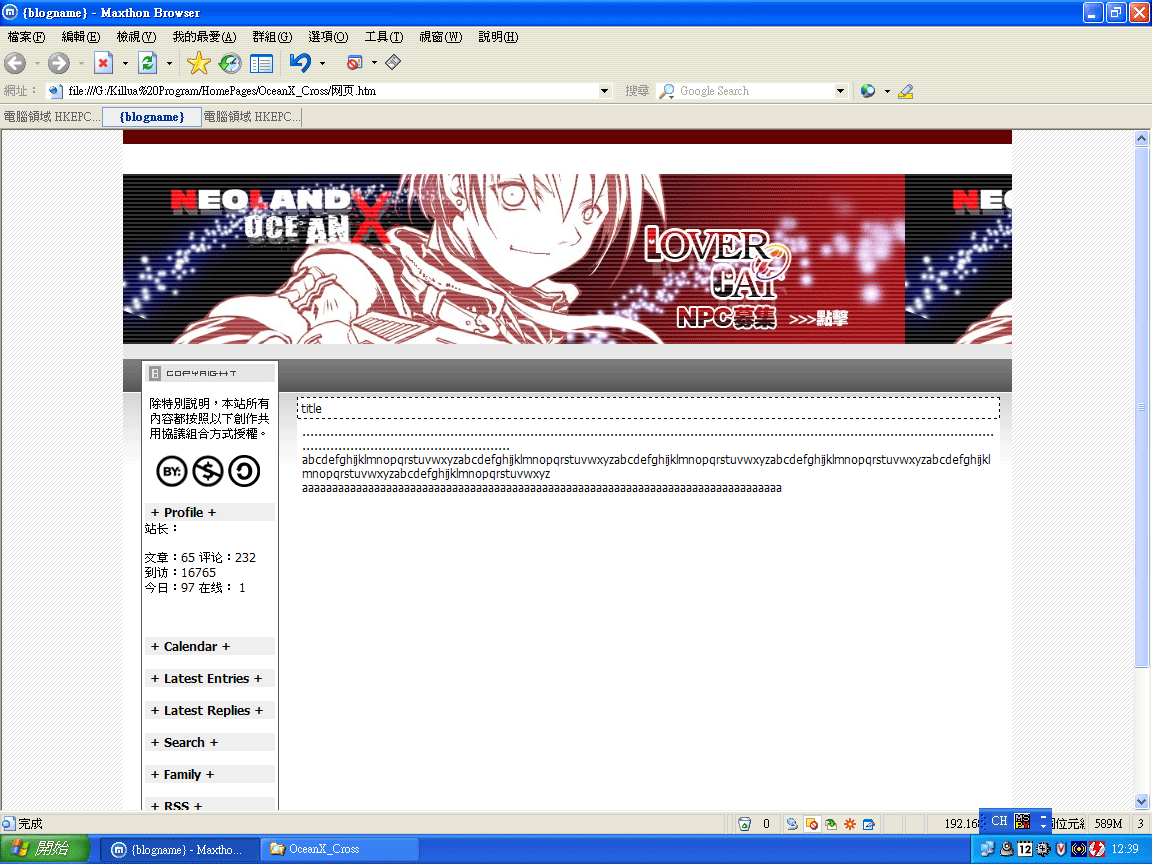Image resolution: width=1152 pixels, height=864 pixels.
Task: Open the popup blocker dropdown arrow
Action: coord(374,63)
